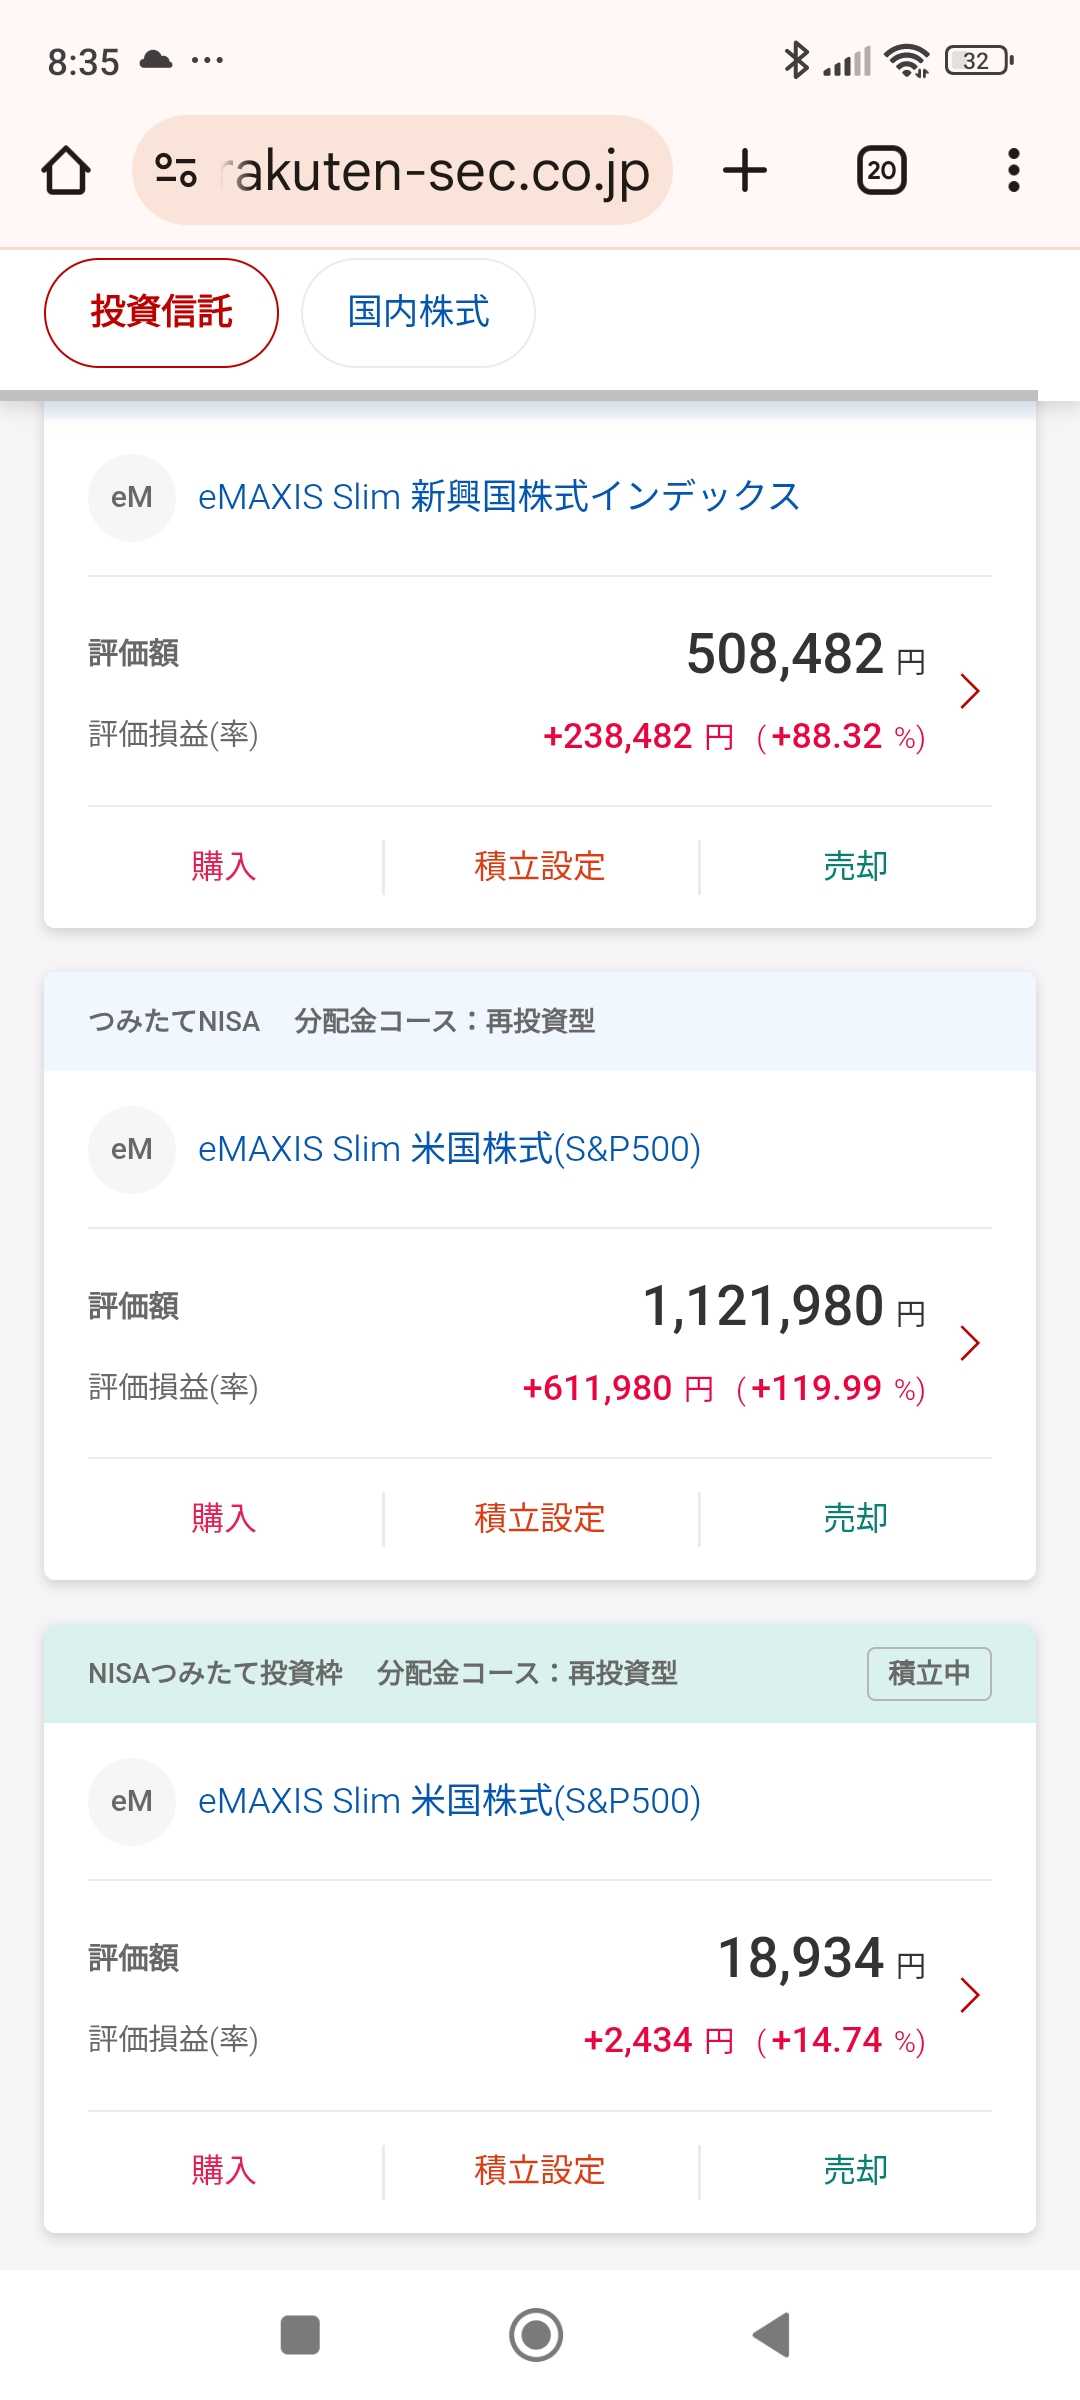The image size is (1080, 2400).
Task: Tap the 積立中 status badge
Action: (x=928, y=1673)
